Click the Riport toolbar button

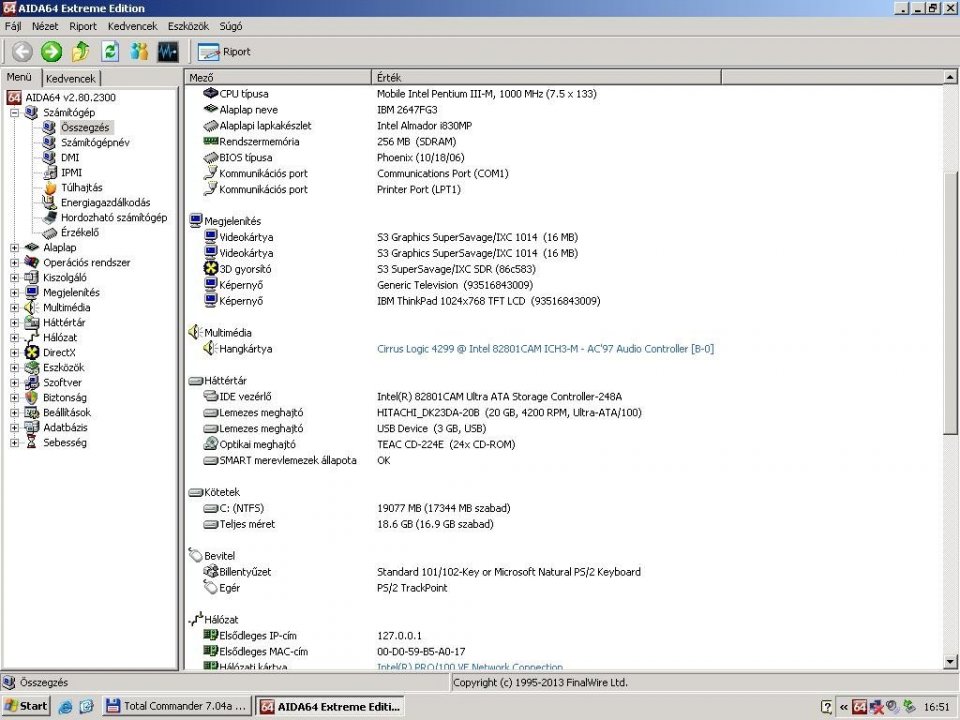point(224,52)
